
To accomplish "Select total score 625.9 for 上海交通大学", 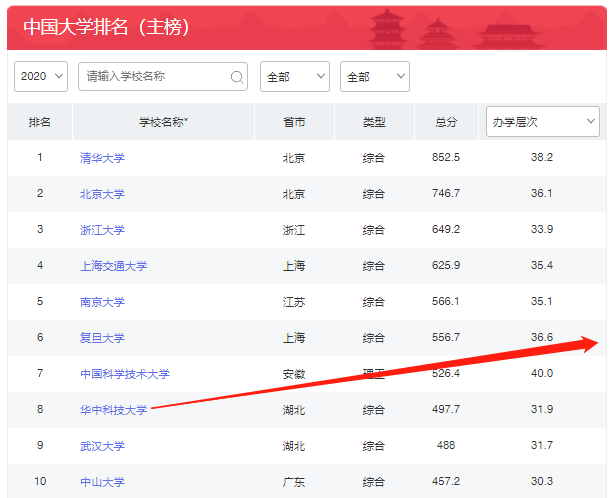I will click(x=446, y=265).
